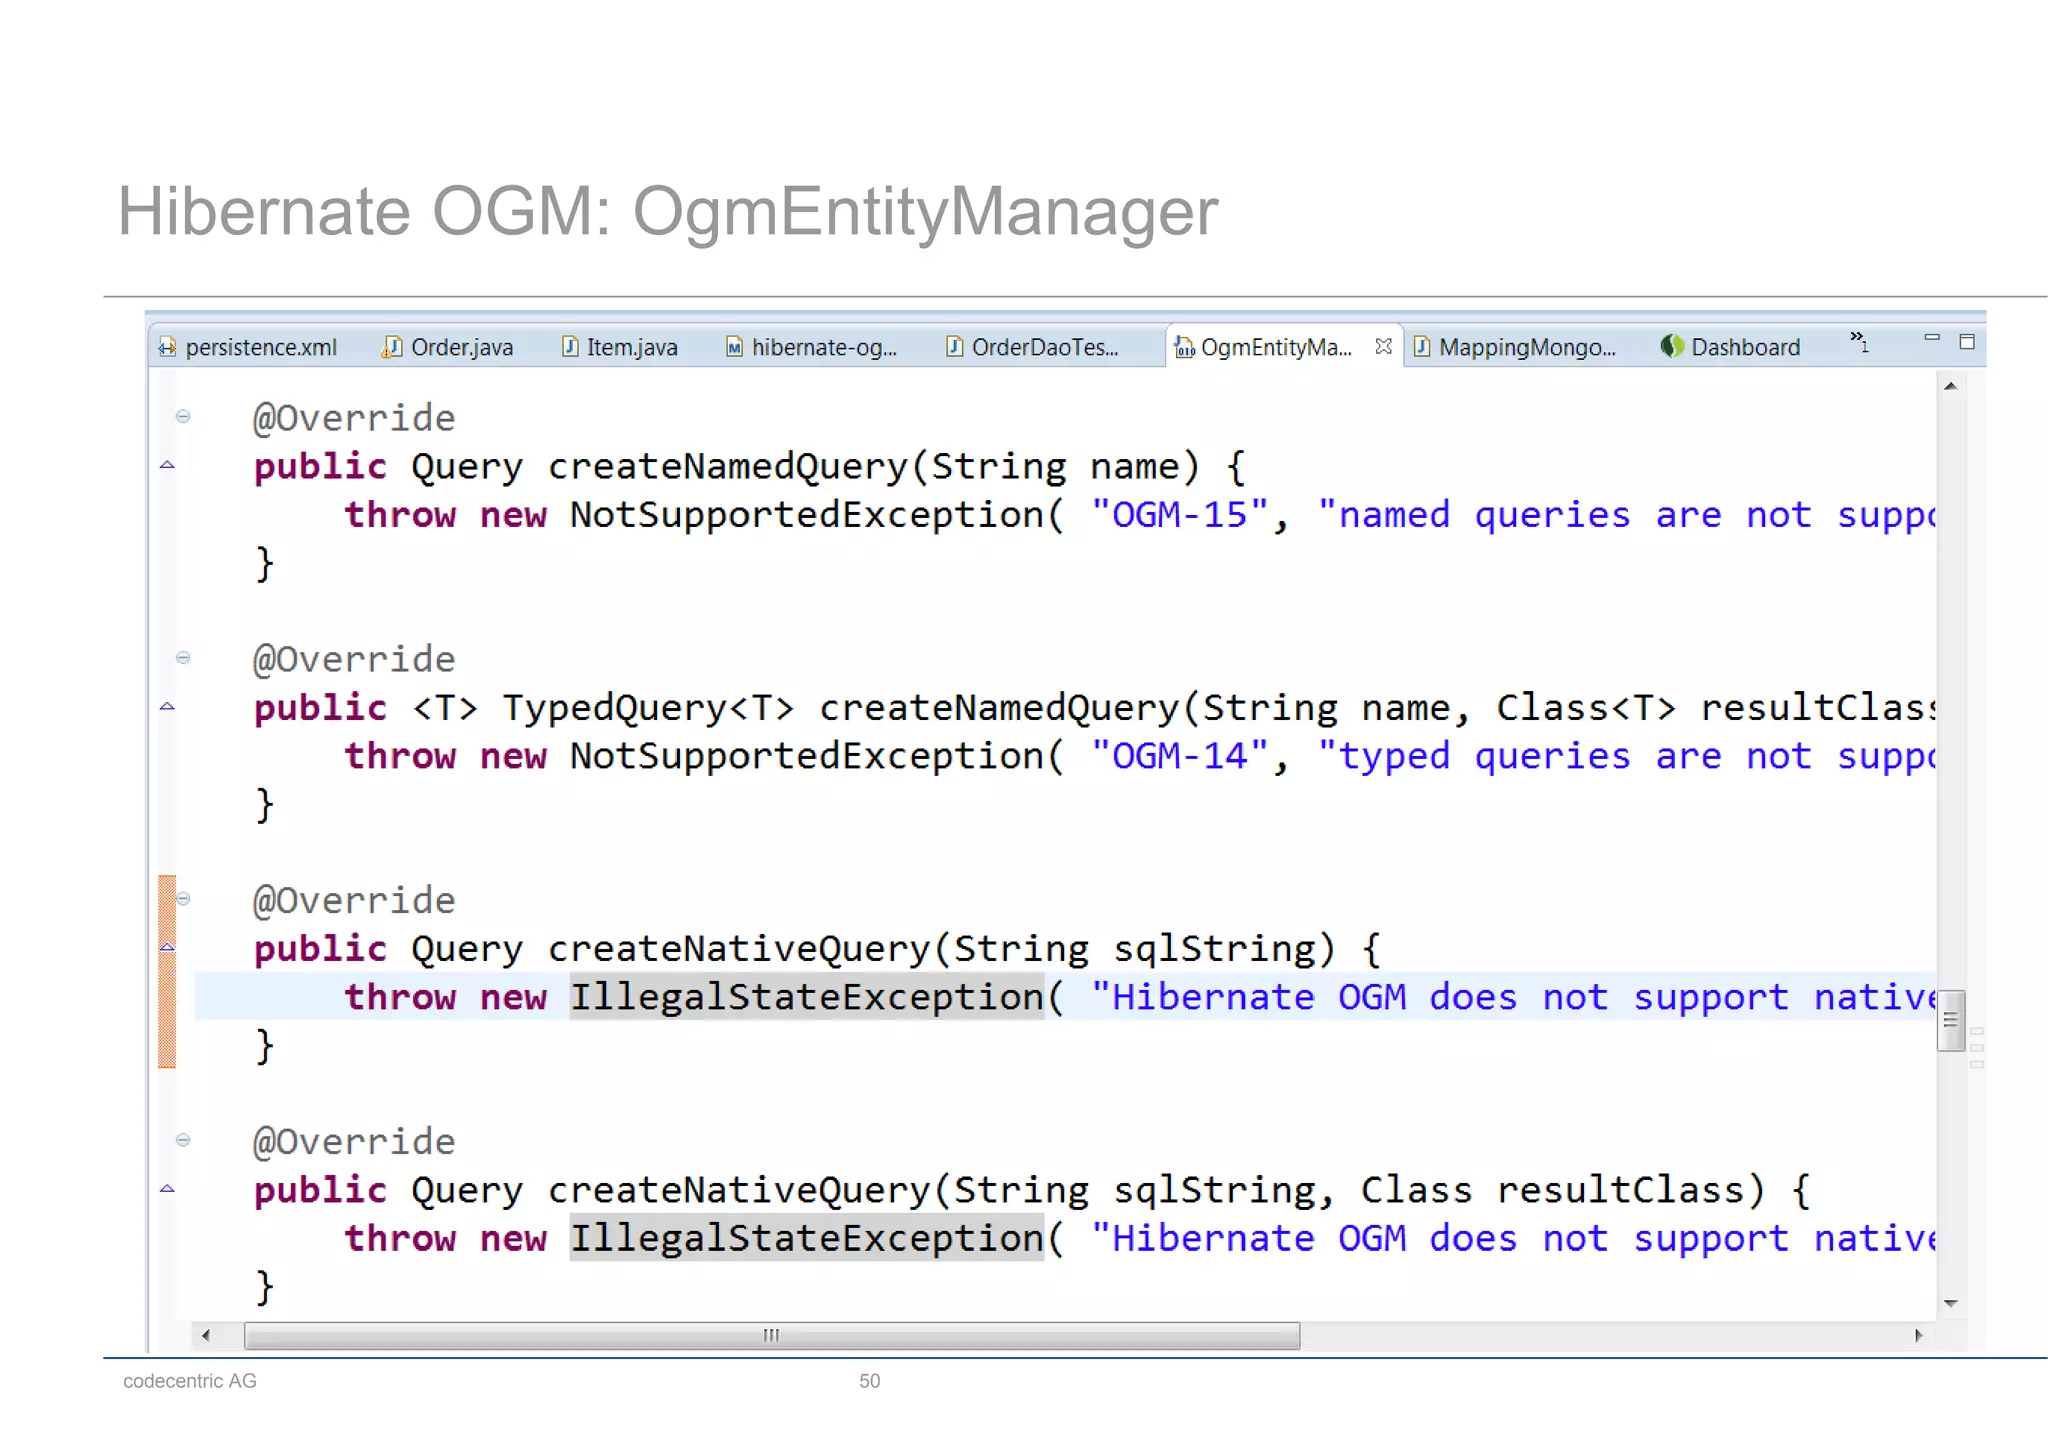The width and height of the screenshot is (2048, 1448).
Task: Click NotSupportedException in the OGM-14 line
Action: tap(806, 756)
